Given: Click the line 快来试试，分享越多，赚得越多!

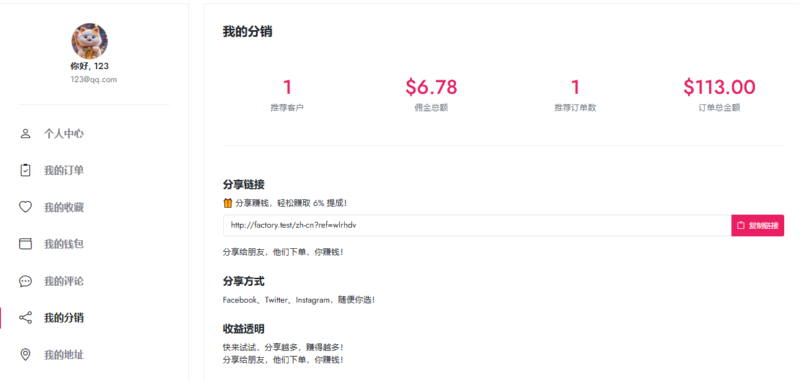Looking at the screenshot, I should 283,347.
